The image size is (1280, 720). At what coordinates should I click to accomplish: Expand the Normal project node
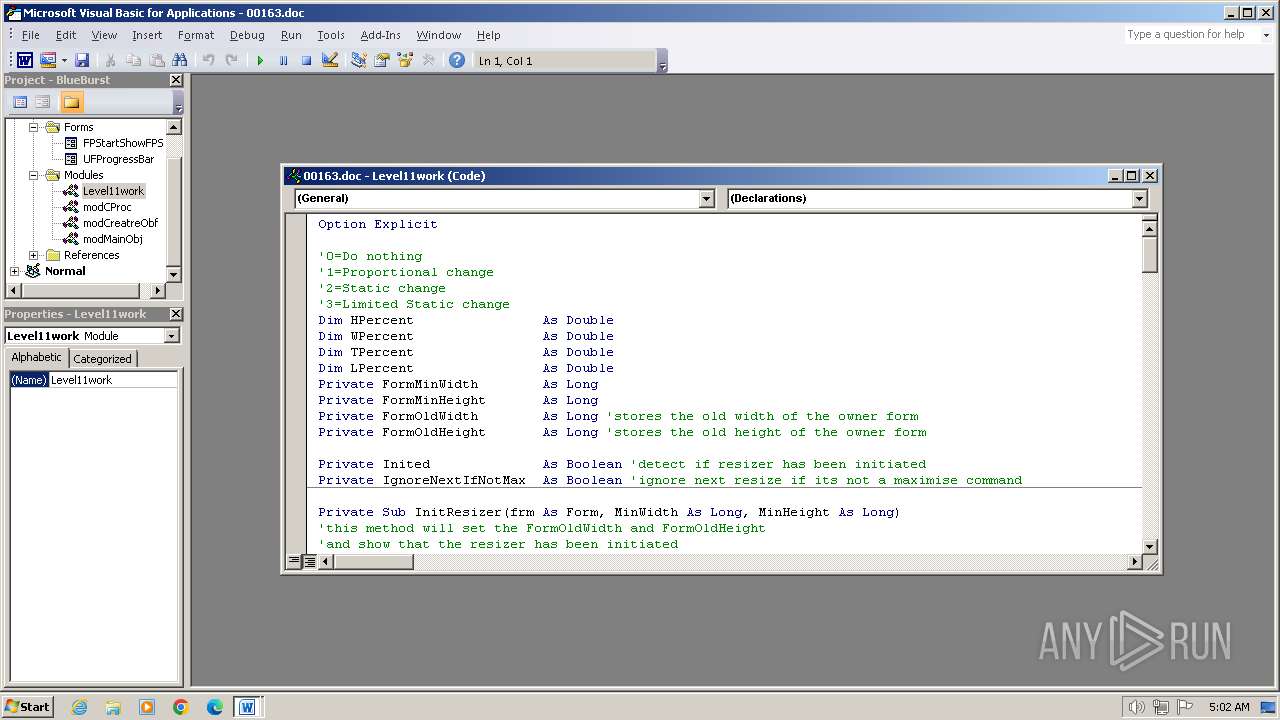(14, 271)
